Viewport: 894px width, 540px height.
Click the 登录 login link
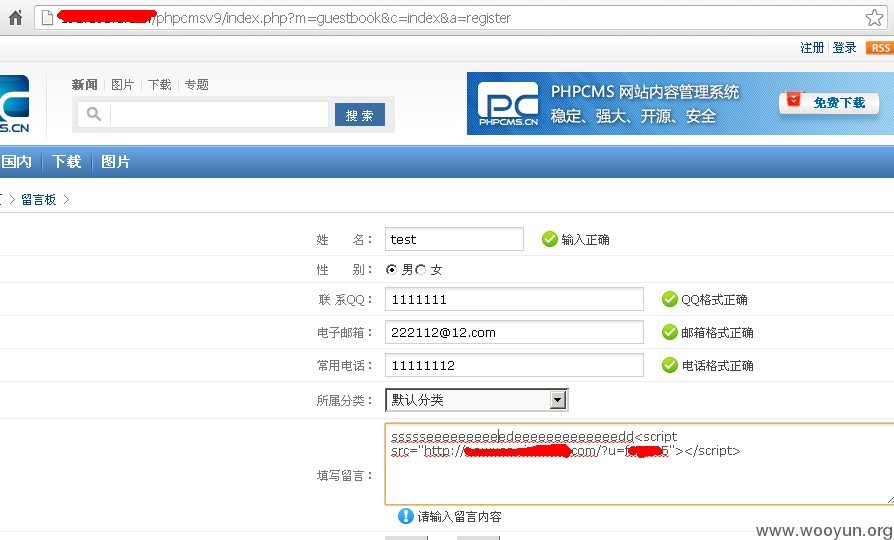point(844,48)
